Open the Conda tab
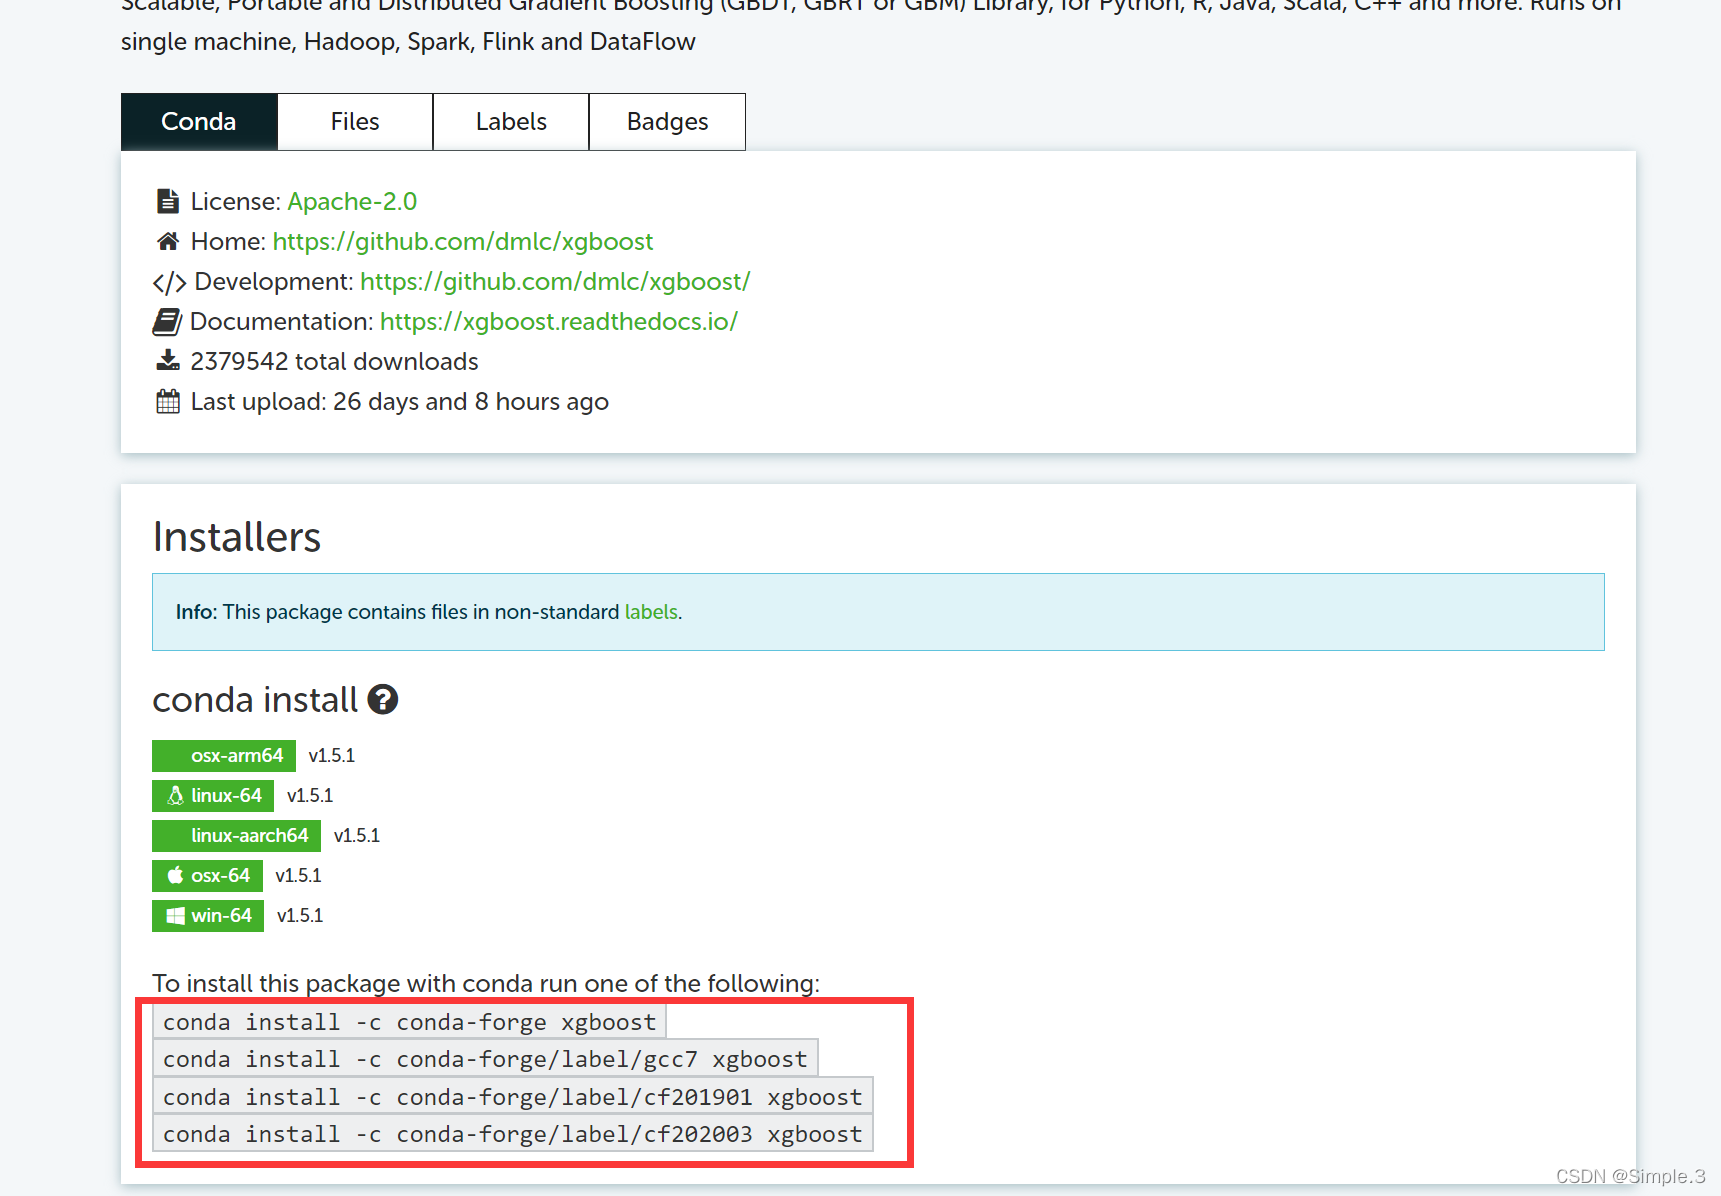The height and width of the screenshot is (1196, 1721). pos(199,122)
